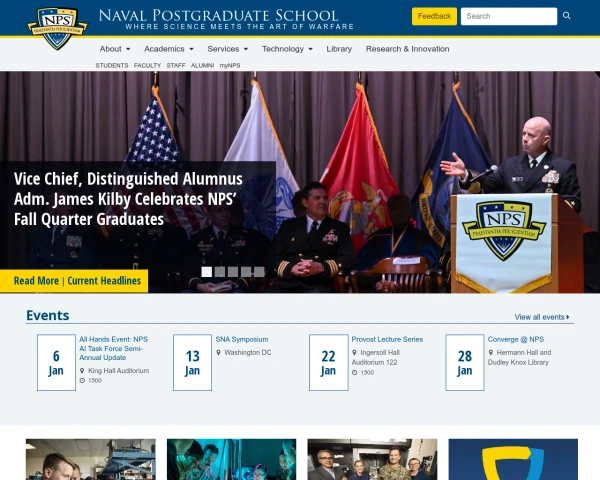Open the teal-lit laboratory thumbnail

tap(232, 459)
